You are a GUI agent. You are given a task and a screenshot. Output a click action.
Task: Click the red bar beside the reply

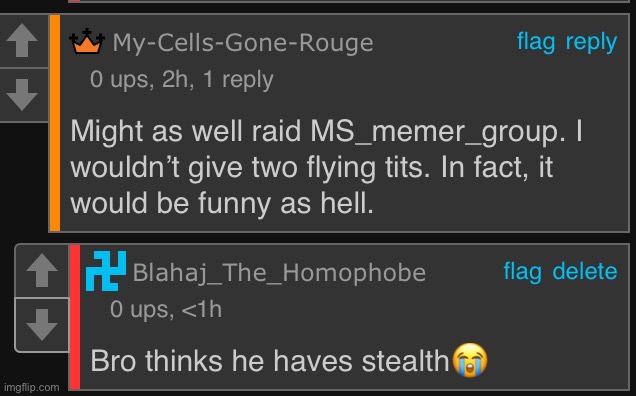coord(75,317)
